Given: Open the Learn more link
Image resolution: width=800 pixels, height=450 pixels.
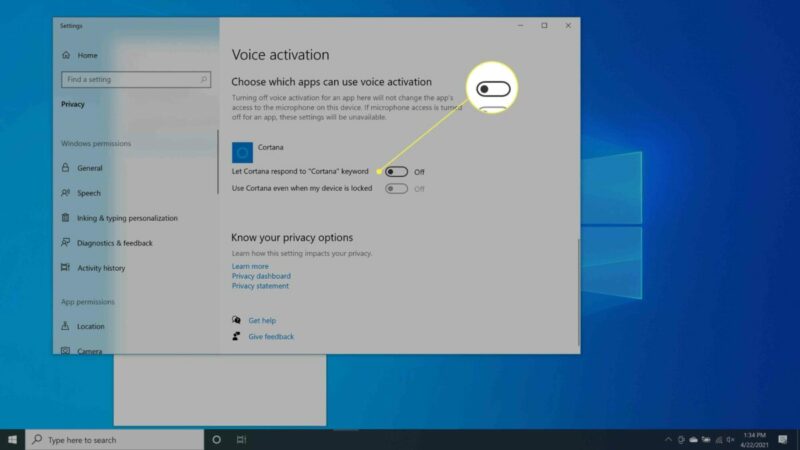Looking at the screenshot, I should (250, 267).
